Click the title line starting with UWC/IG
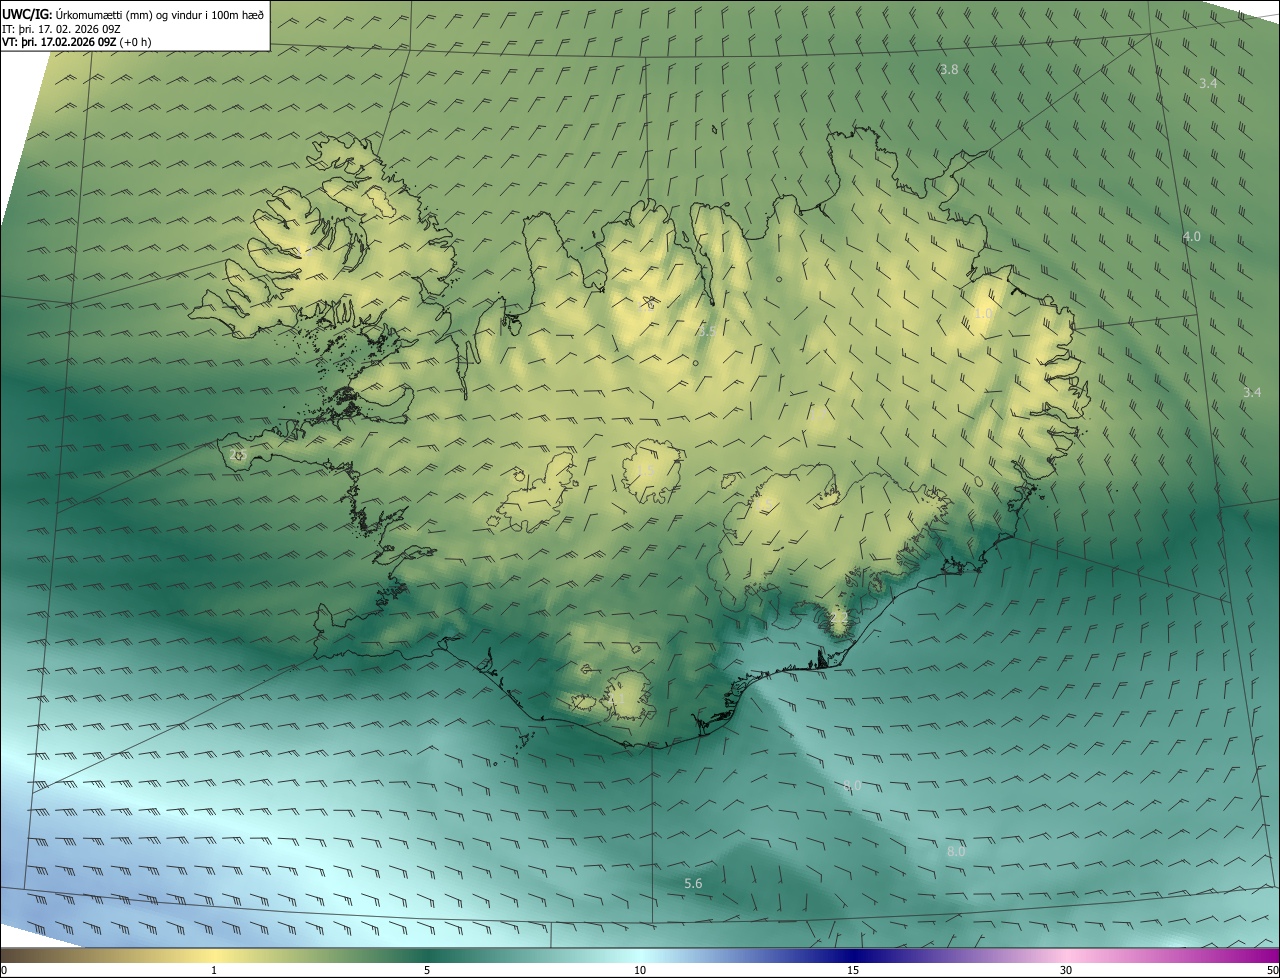 pos(133,15)
